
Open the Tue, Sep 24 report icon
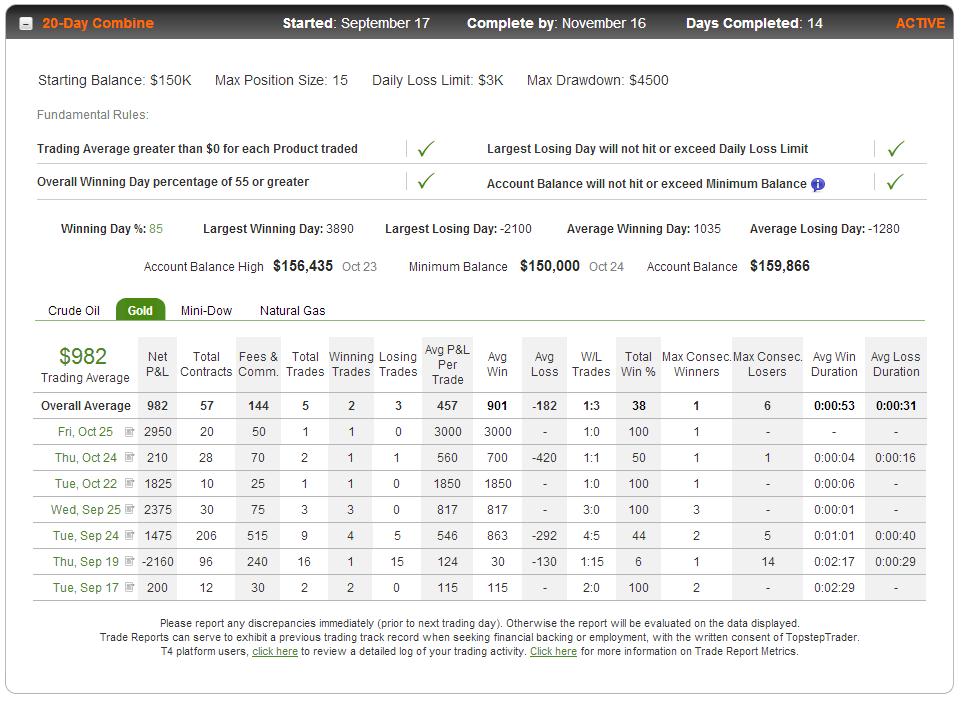tap(129, 536)
